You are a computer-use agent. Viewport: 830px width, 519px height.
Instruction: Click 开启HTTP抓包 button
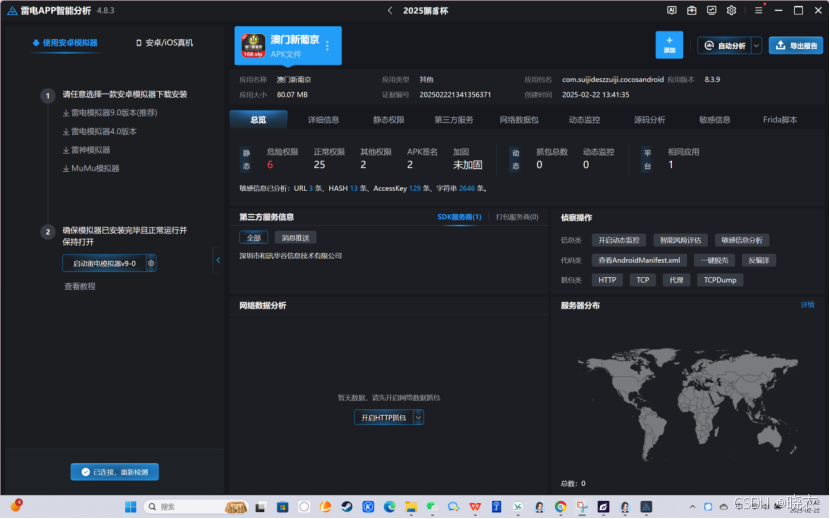point(384,418)
